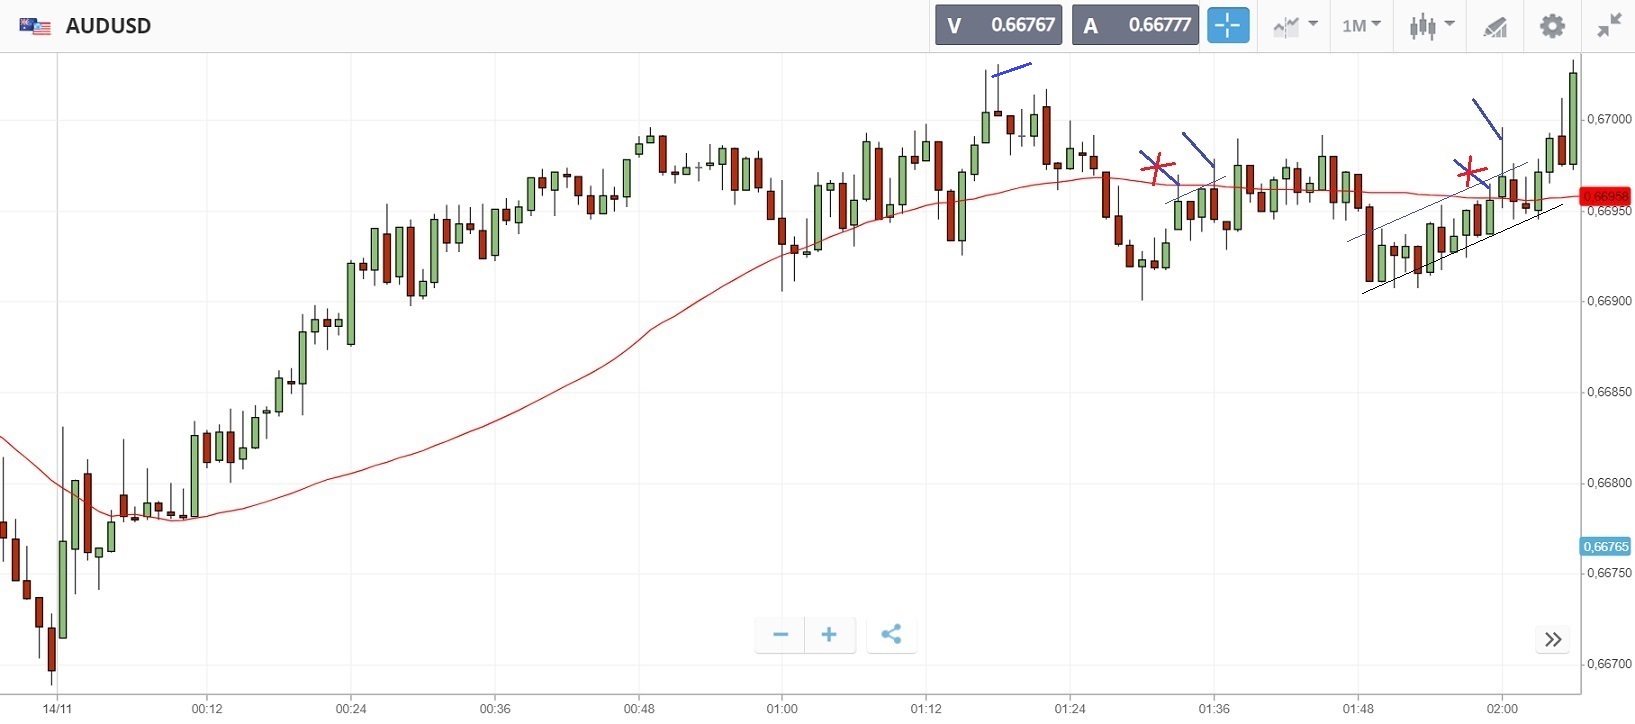Click the AUDUSD symbol title
The height and width of the screenshot is (724, 1635).
(108, 26)
